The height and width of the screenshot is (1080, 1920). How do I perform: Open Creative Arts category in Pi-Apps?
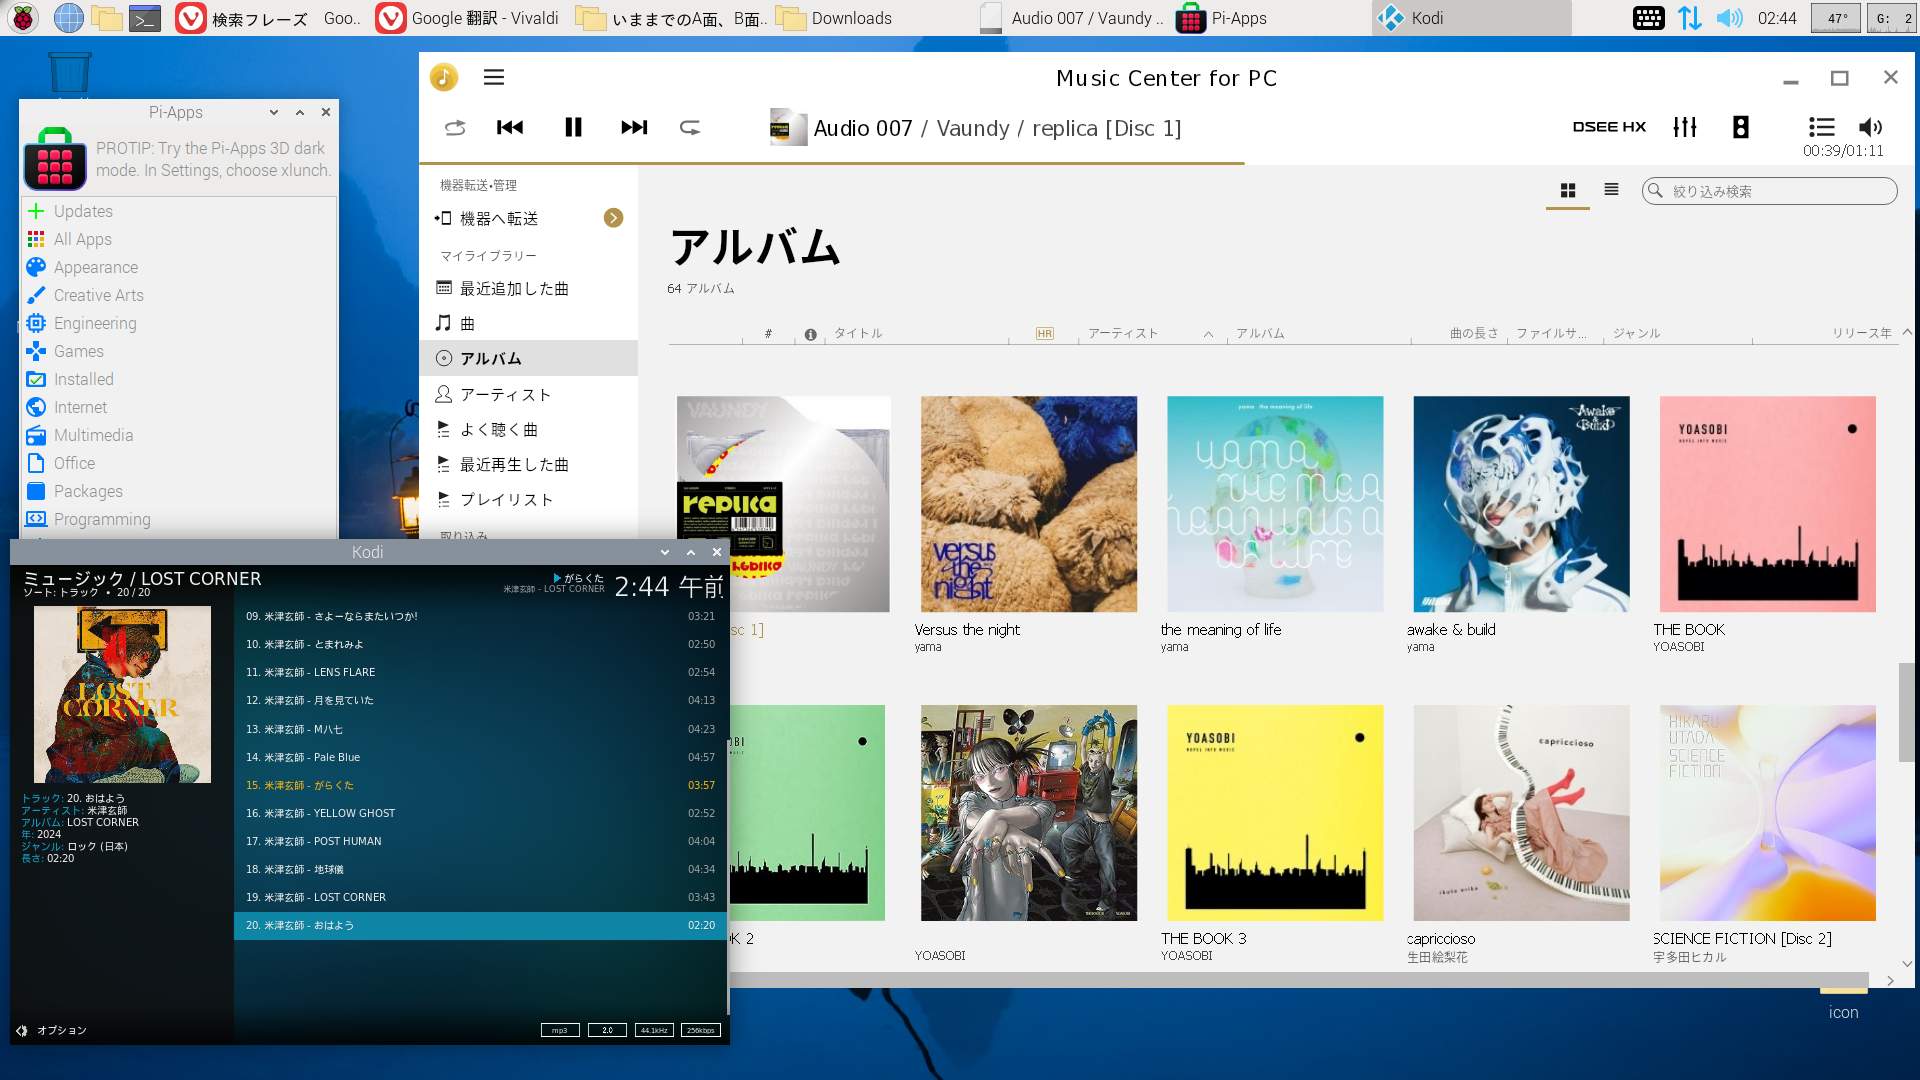[178, 295]
